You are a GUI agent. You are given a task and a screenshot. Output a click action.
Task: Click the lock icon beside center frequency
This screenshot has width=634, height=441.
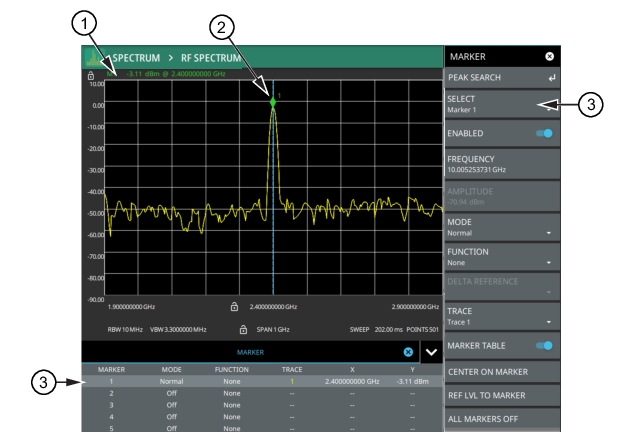(x=234, y=306)
